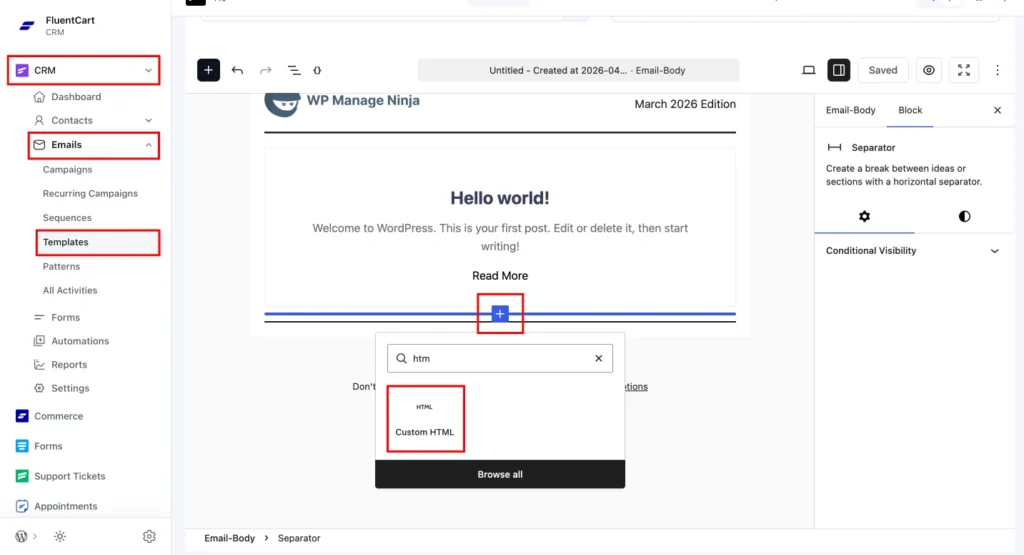Focus the block search field
Screen dimensions: 1024x555
(500, 358)
